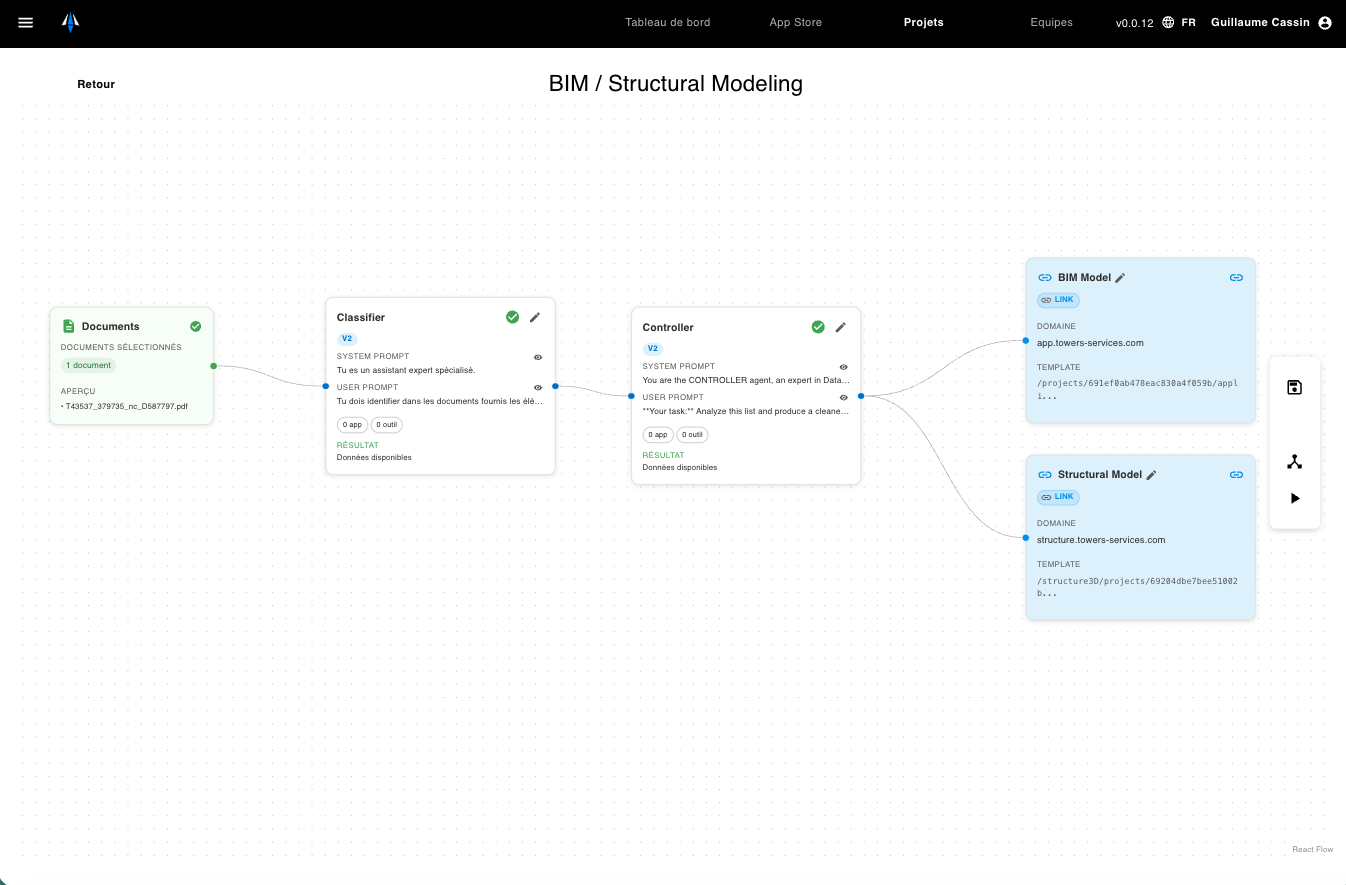Select the workflow/branch icon in the floating toolbar
Viewport: 1346px width, 885px height.
point(1294,461)
